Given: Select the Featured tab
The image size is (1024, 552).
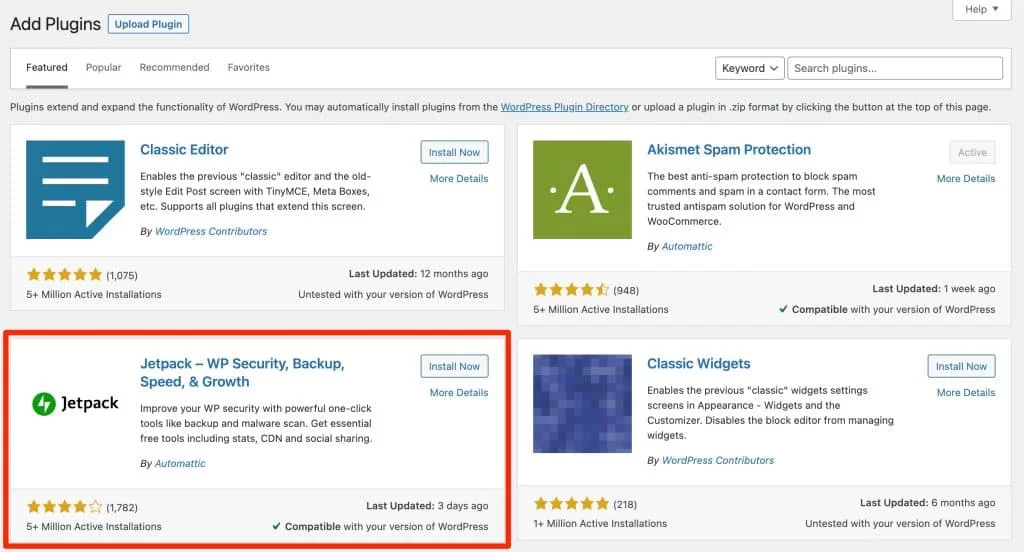Looking at the screenshot, I should tap(46, 67).
